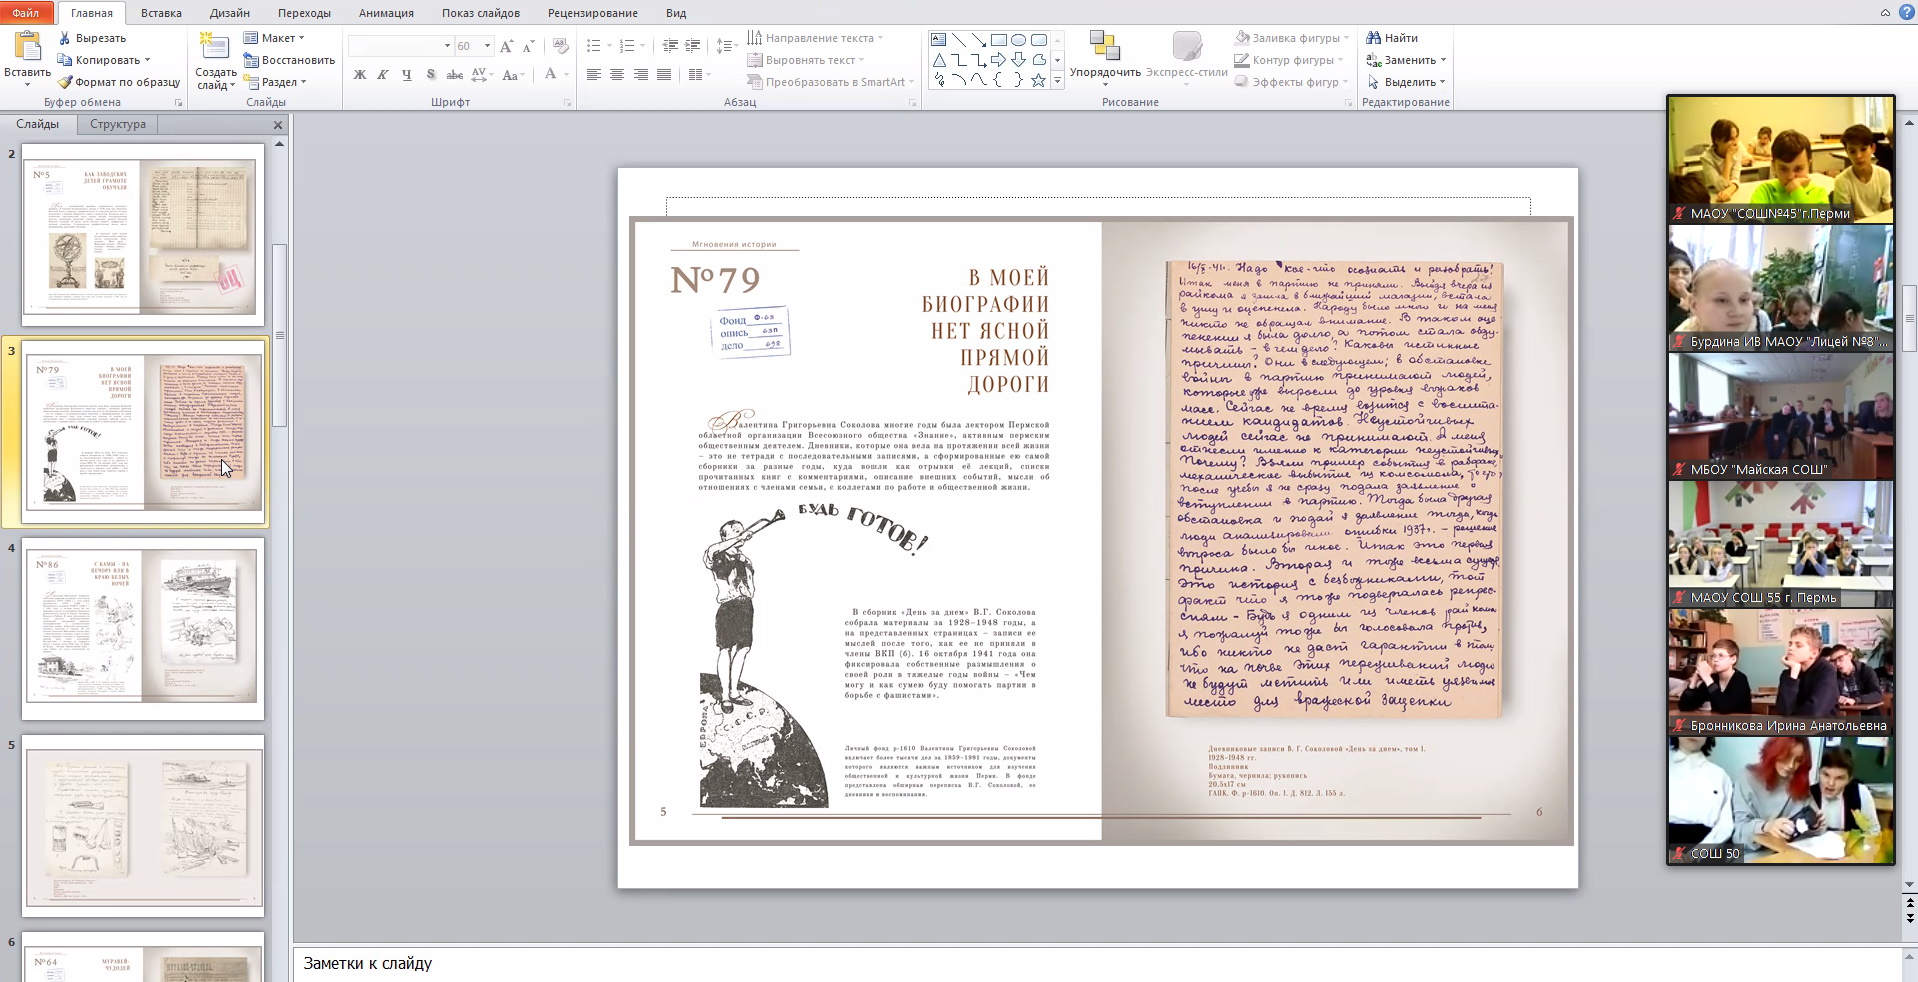Viewport: 1918px width, 982px height.
Task: Select slide 4 thumbnail in the slides panel
Action: [x=144, y=627]
